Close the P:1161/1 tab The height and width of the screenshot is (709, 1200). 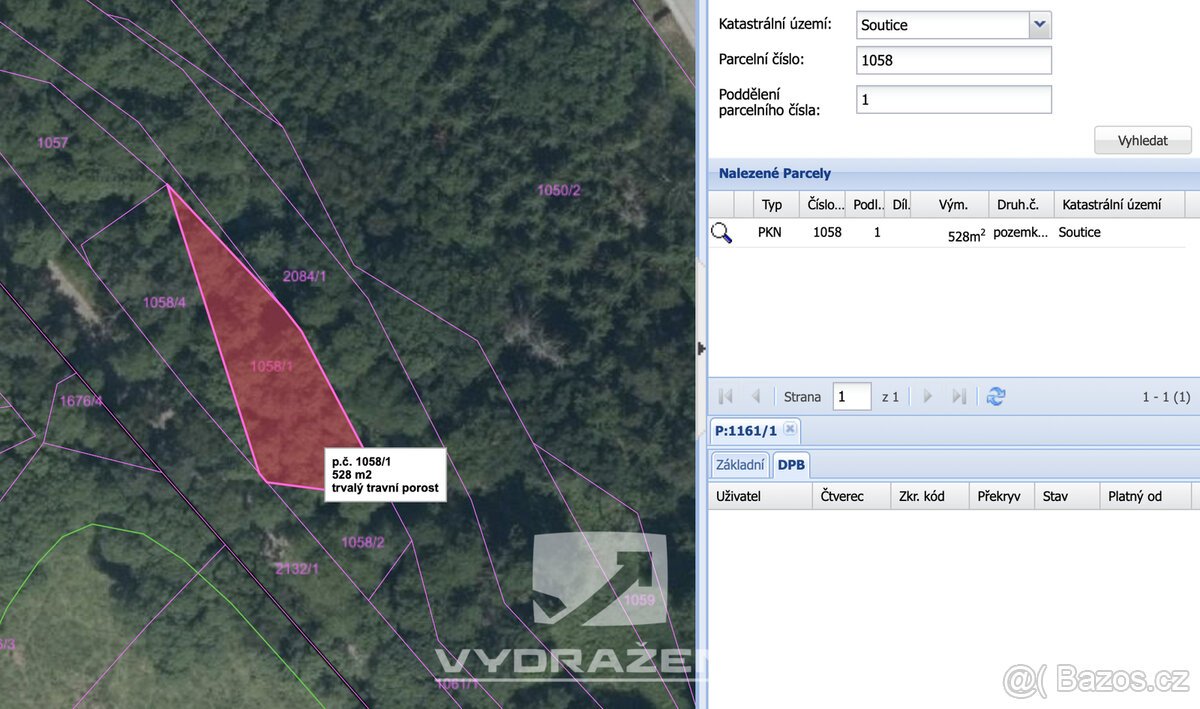pos(790,429)
